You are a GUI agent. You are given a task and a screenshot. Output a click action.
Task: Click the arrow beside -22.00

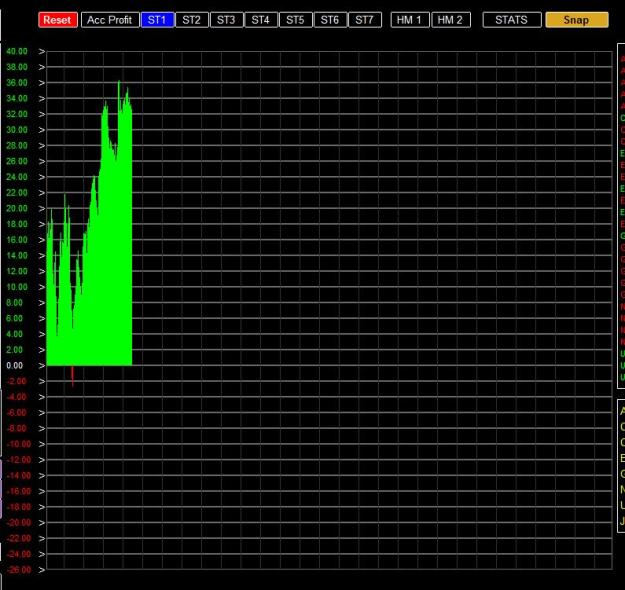tap(42, 538)
